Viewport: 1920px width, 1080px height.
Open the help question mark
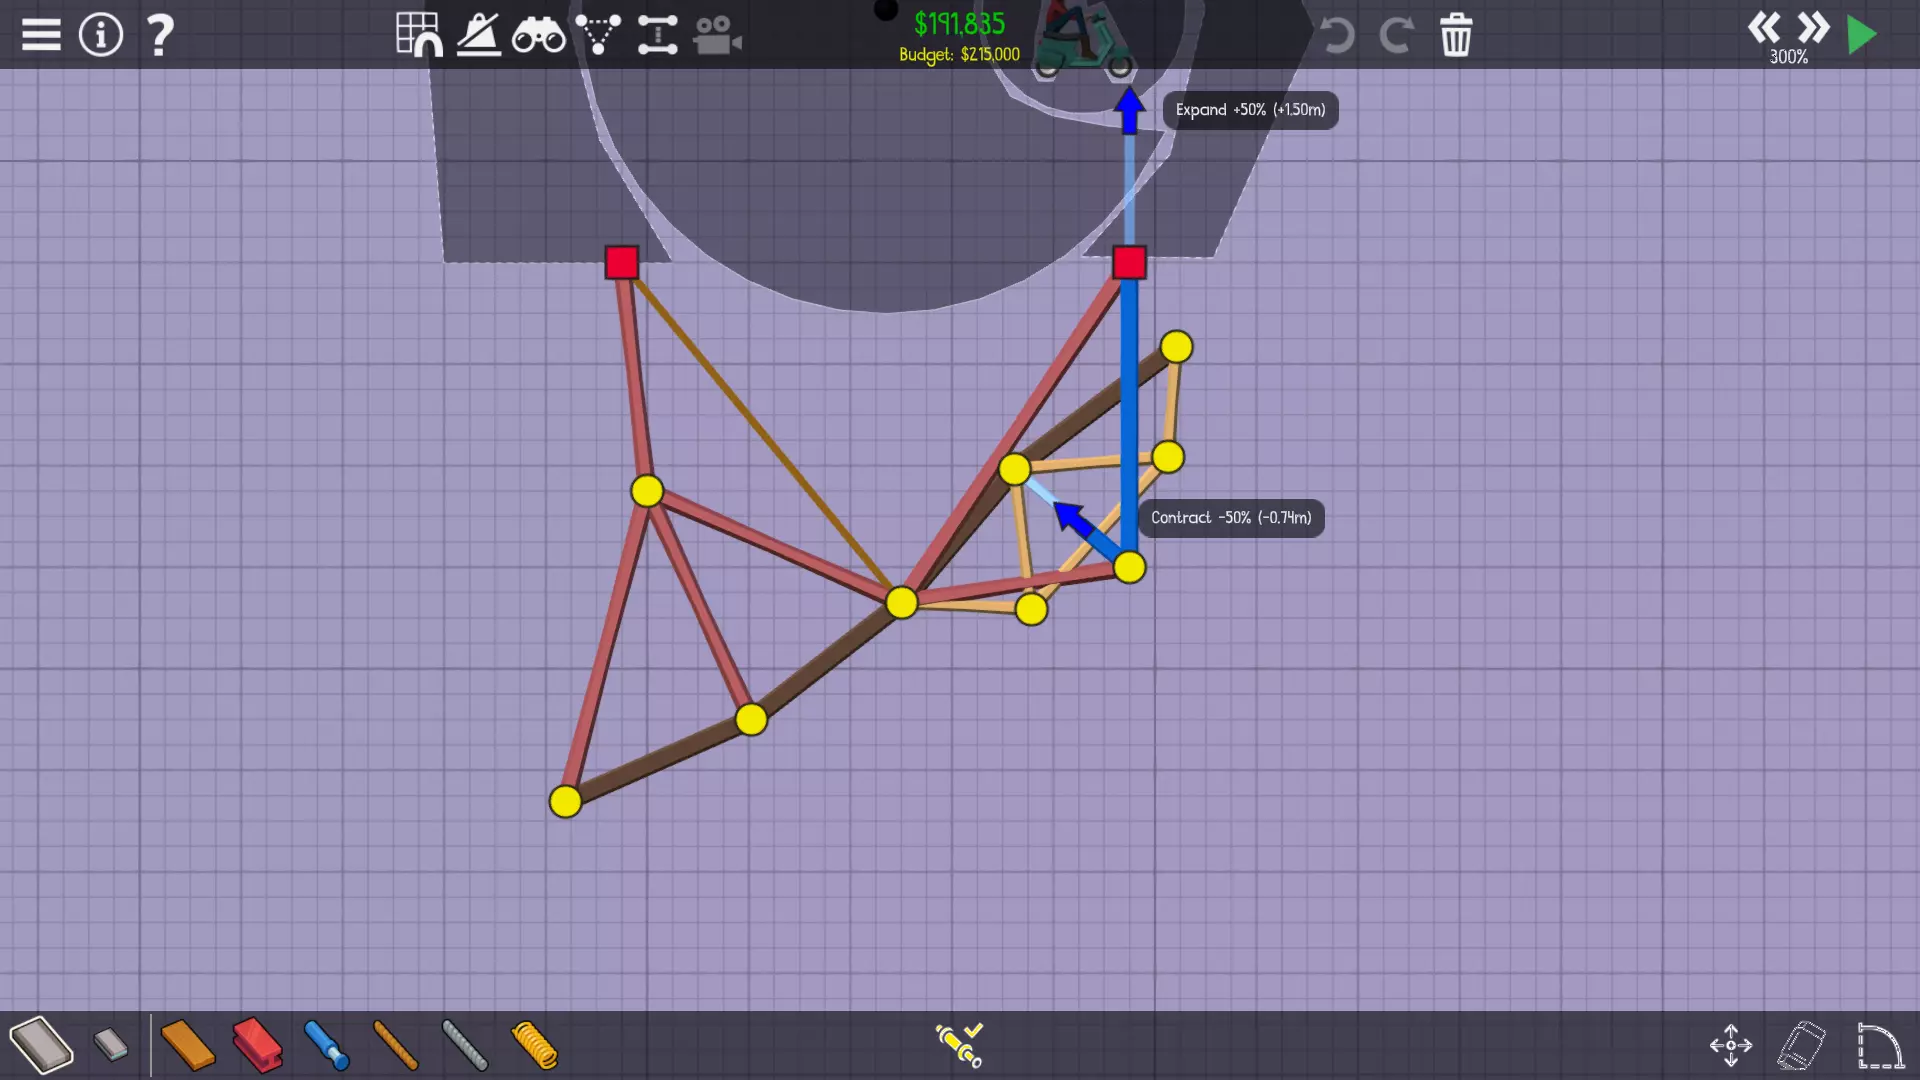tap(159, 35)
